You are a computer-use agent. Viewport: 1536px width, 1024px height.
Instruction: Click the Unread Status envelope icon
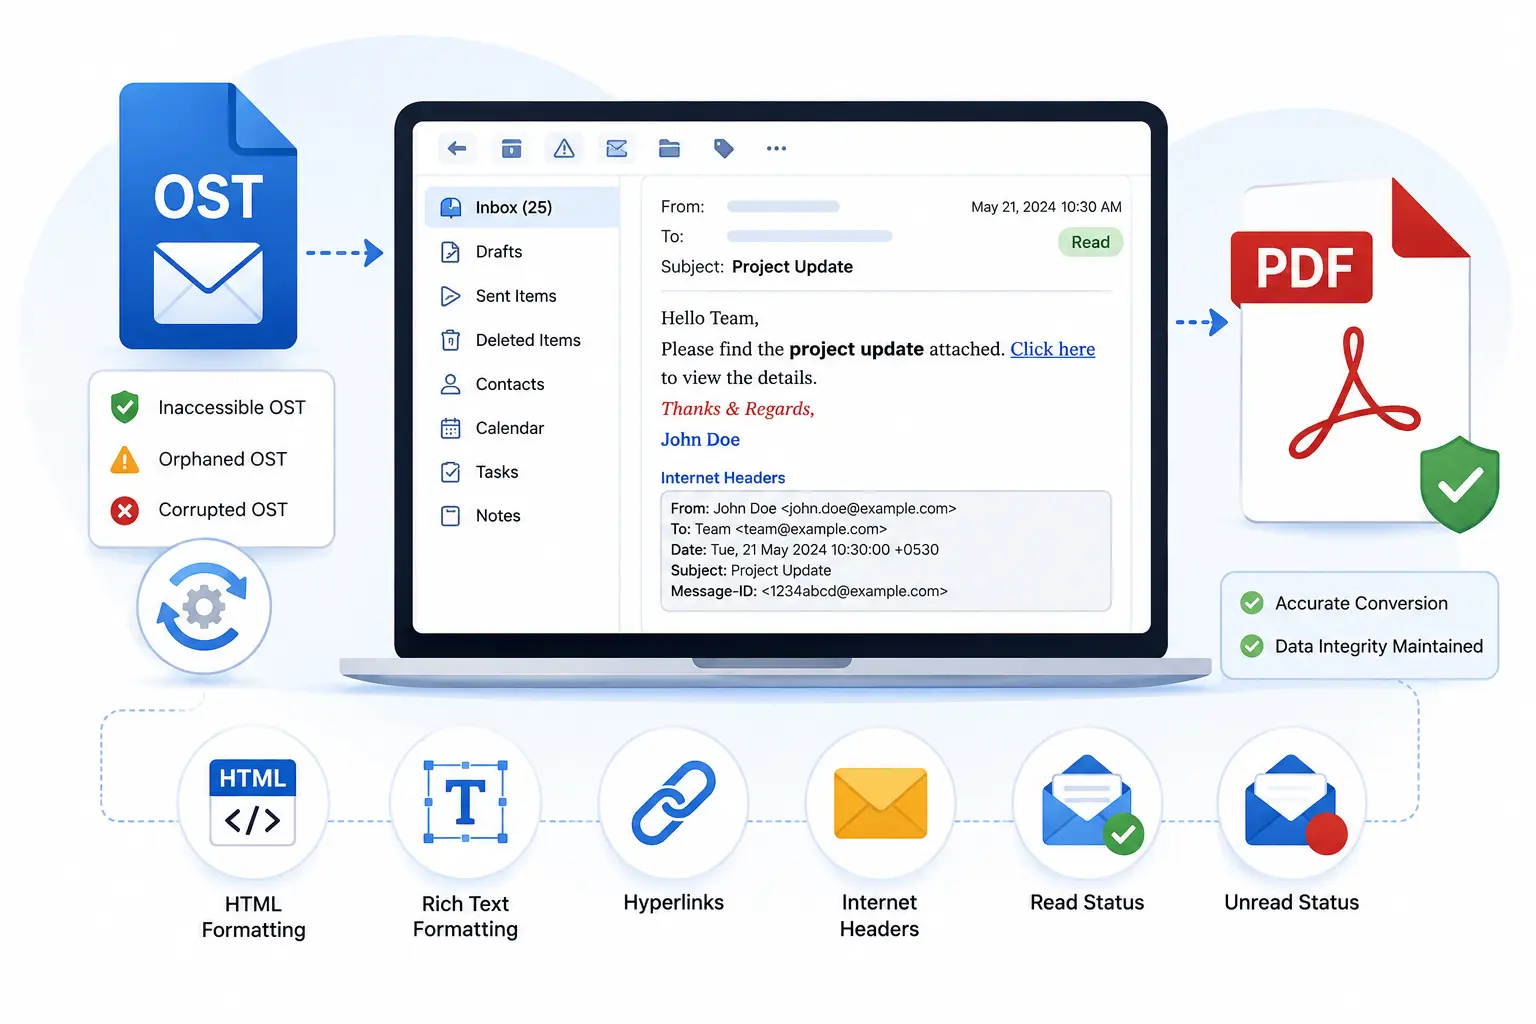pyautogui.click(x=1295, y=805)
